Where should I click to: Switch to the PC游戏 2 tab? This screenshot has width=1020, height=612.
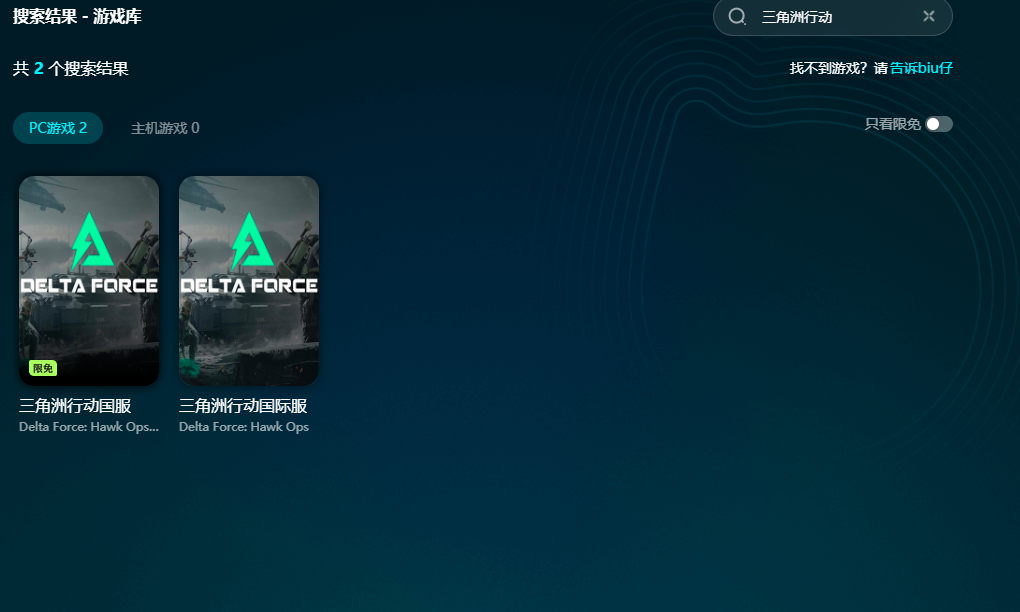[x=58, y=128]
